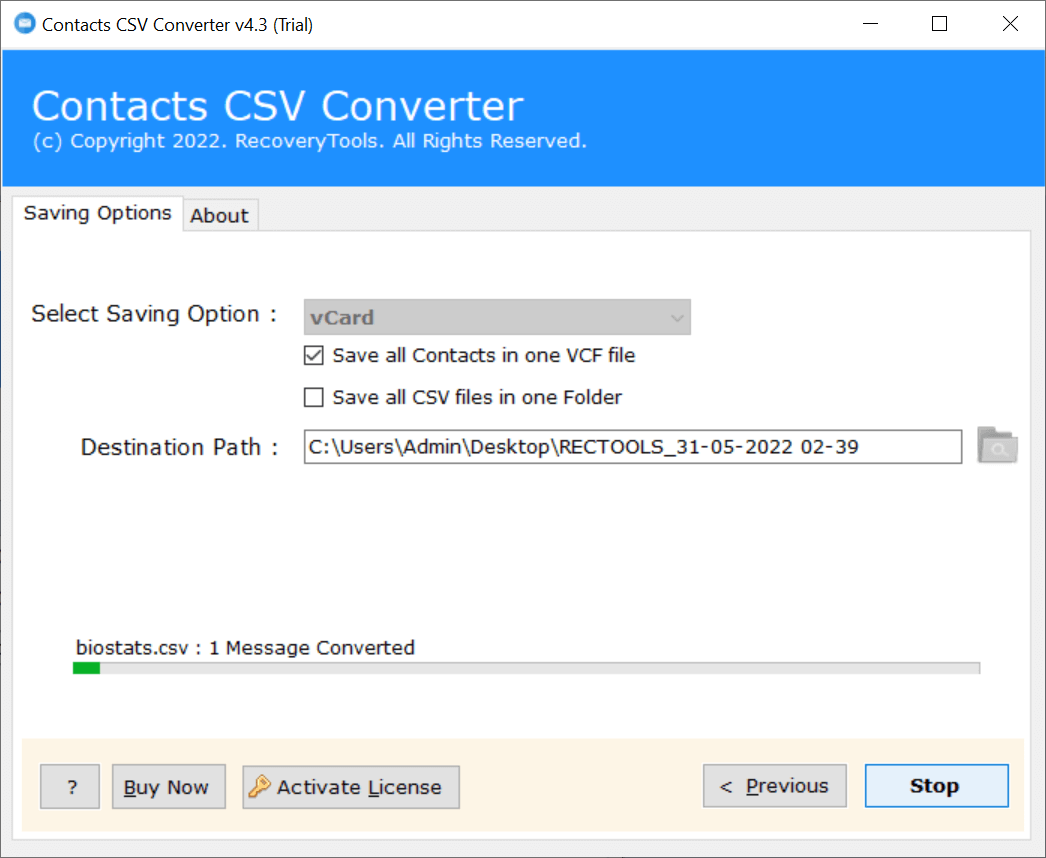The image size is (1046, 858).
Task: Click inside the Destination Path text field
Action: point(632,447)
